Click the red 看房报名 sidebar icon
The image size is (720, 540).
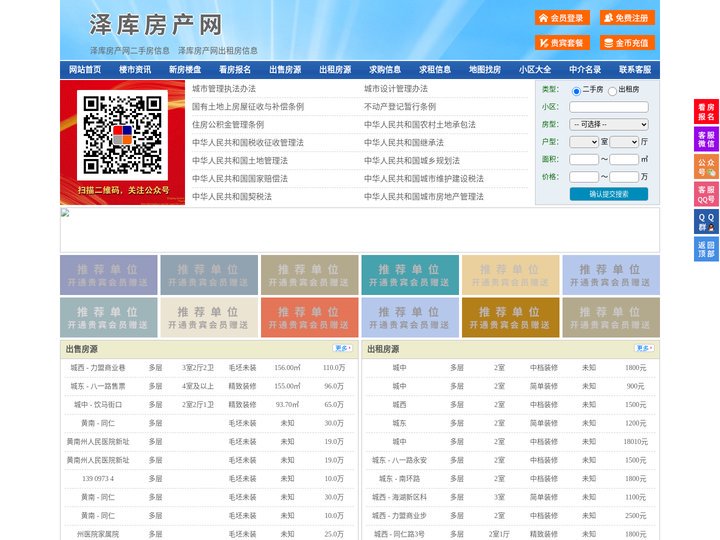706,112
